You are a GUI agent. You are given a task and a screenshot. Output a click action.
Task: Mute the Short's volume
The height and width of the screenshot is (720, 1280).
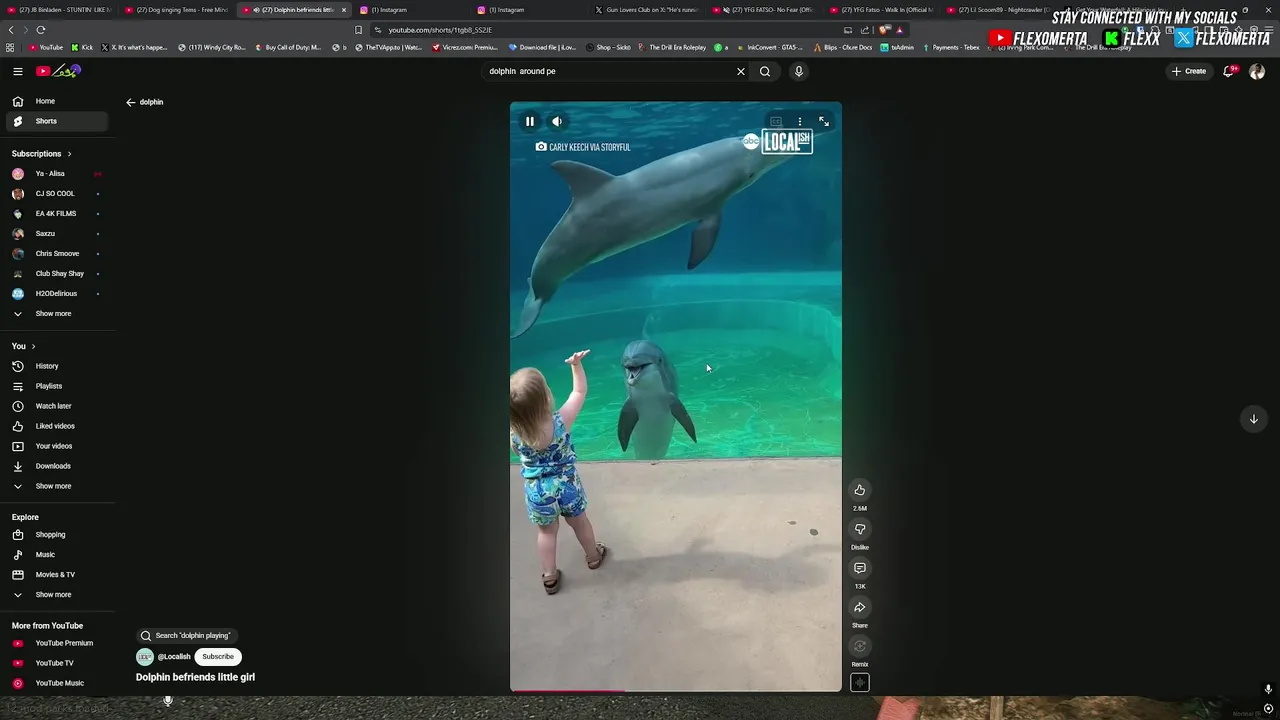(557, 122)
